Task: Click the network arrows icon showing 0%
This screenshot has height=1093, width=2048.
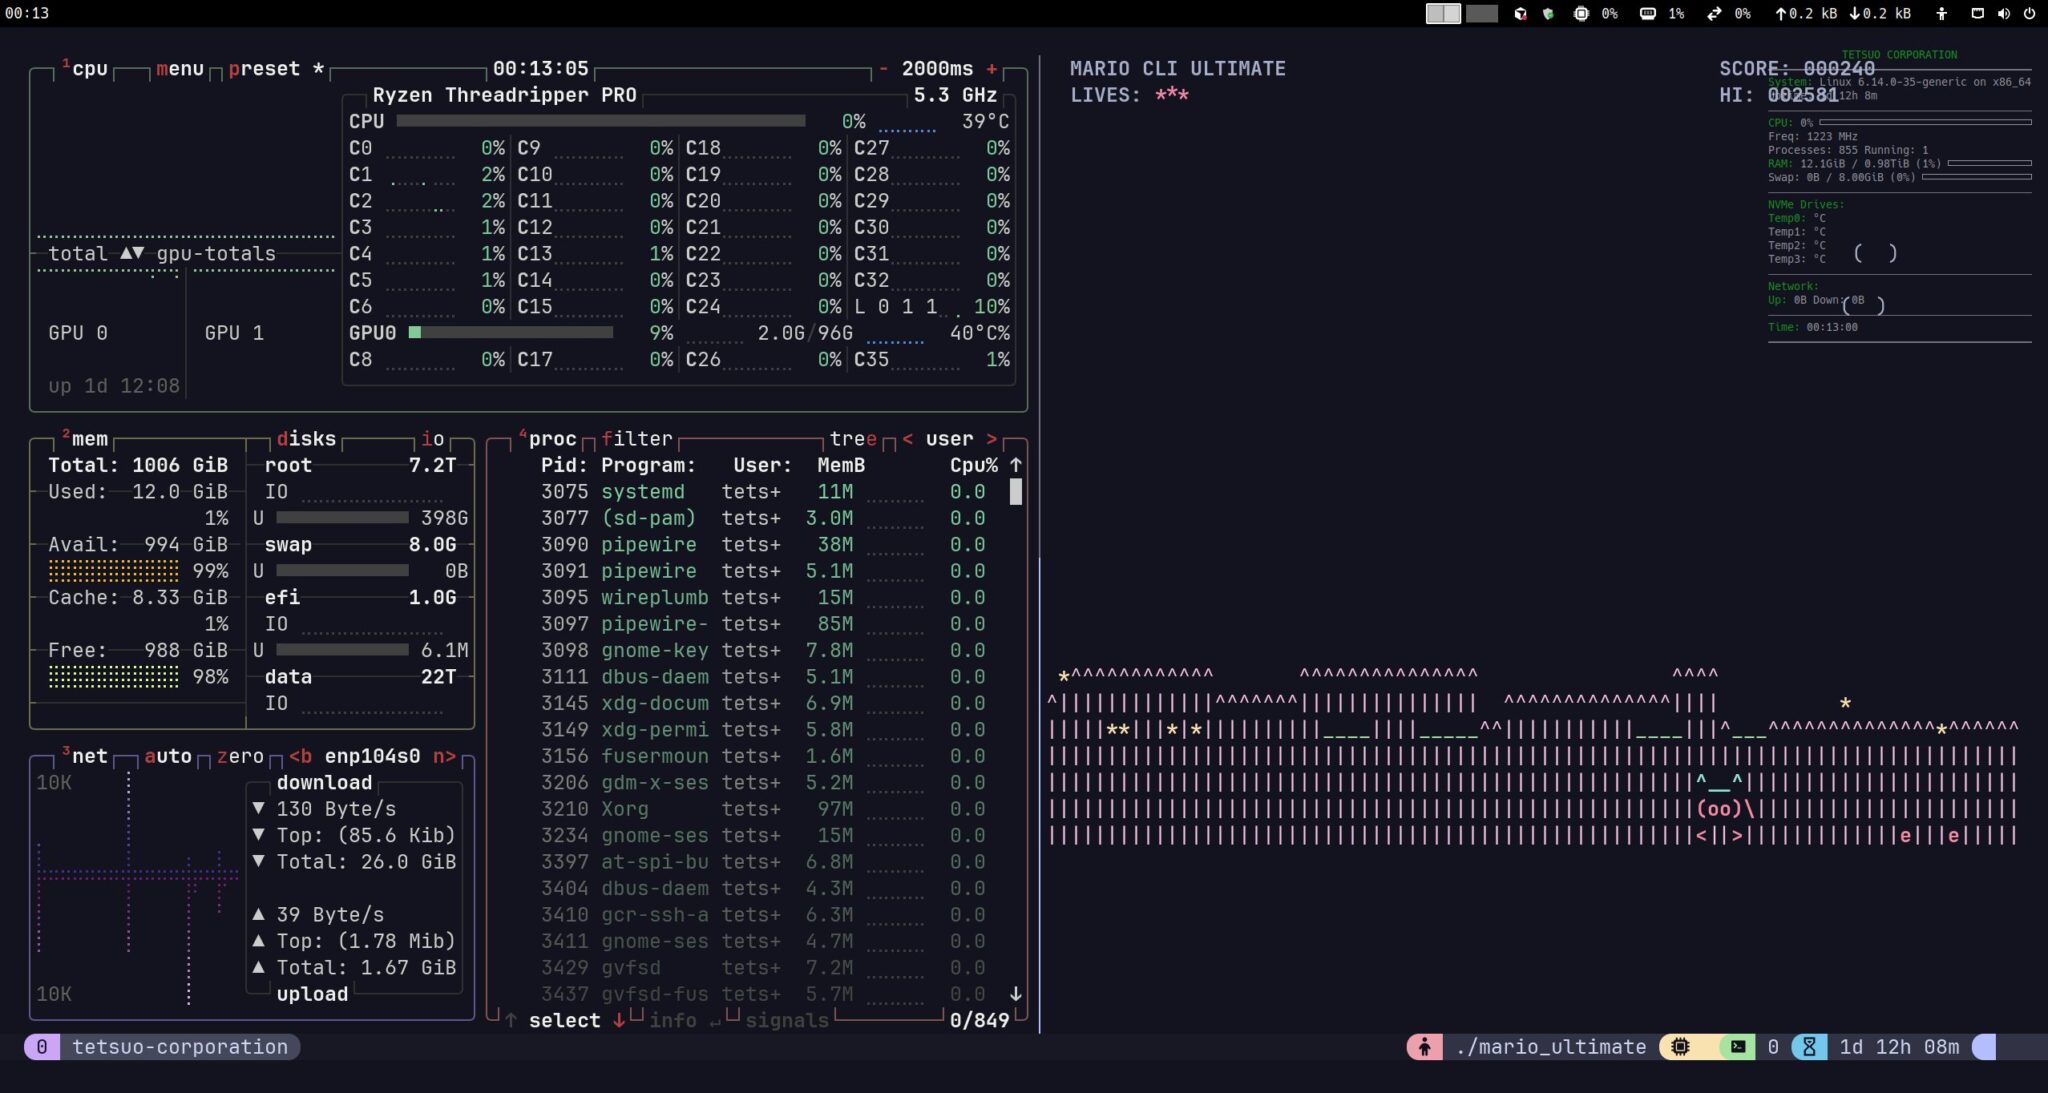Action: [1717, 14]
